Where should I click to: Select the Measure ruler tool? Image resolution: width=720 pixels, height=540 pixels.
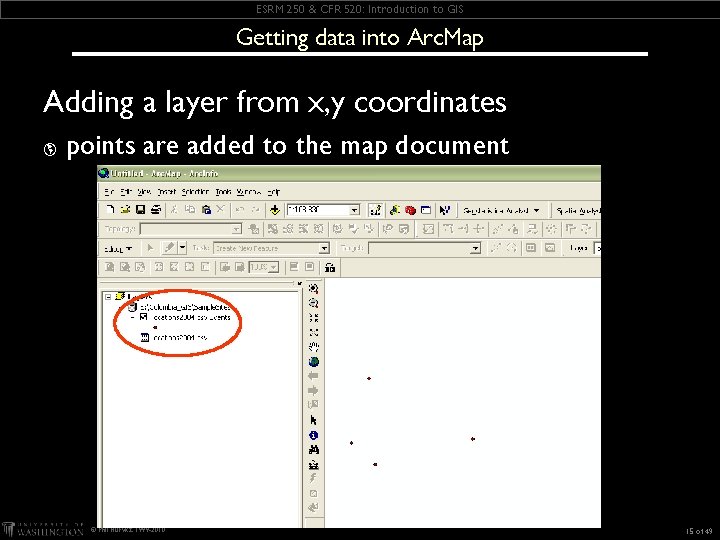click(x=314, y=464)
